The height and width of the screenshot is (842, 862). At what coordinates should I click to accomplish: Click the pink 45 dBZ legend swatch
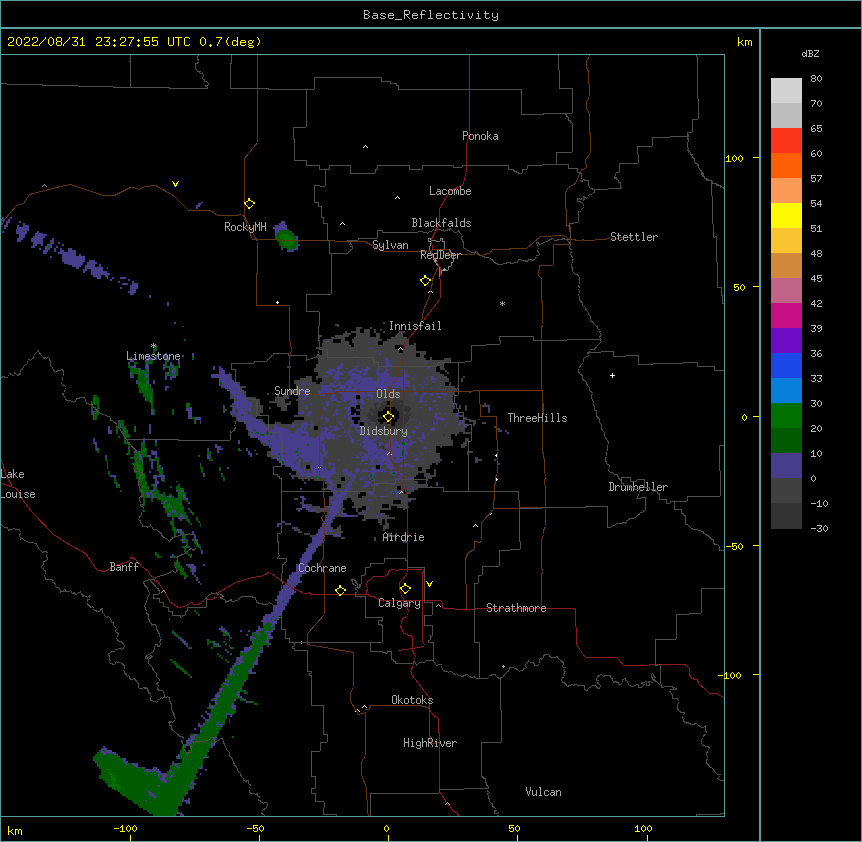[786, 291]
